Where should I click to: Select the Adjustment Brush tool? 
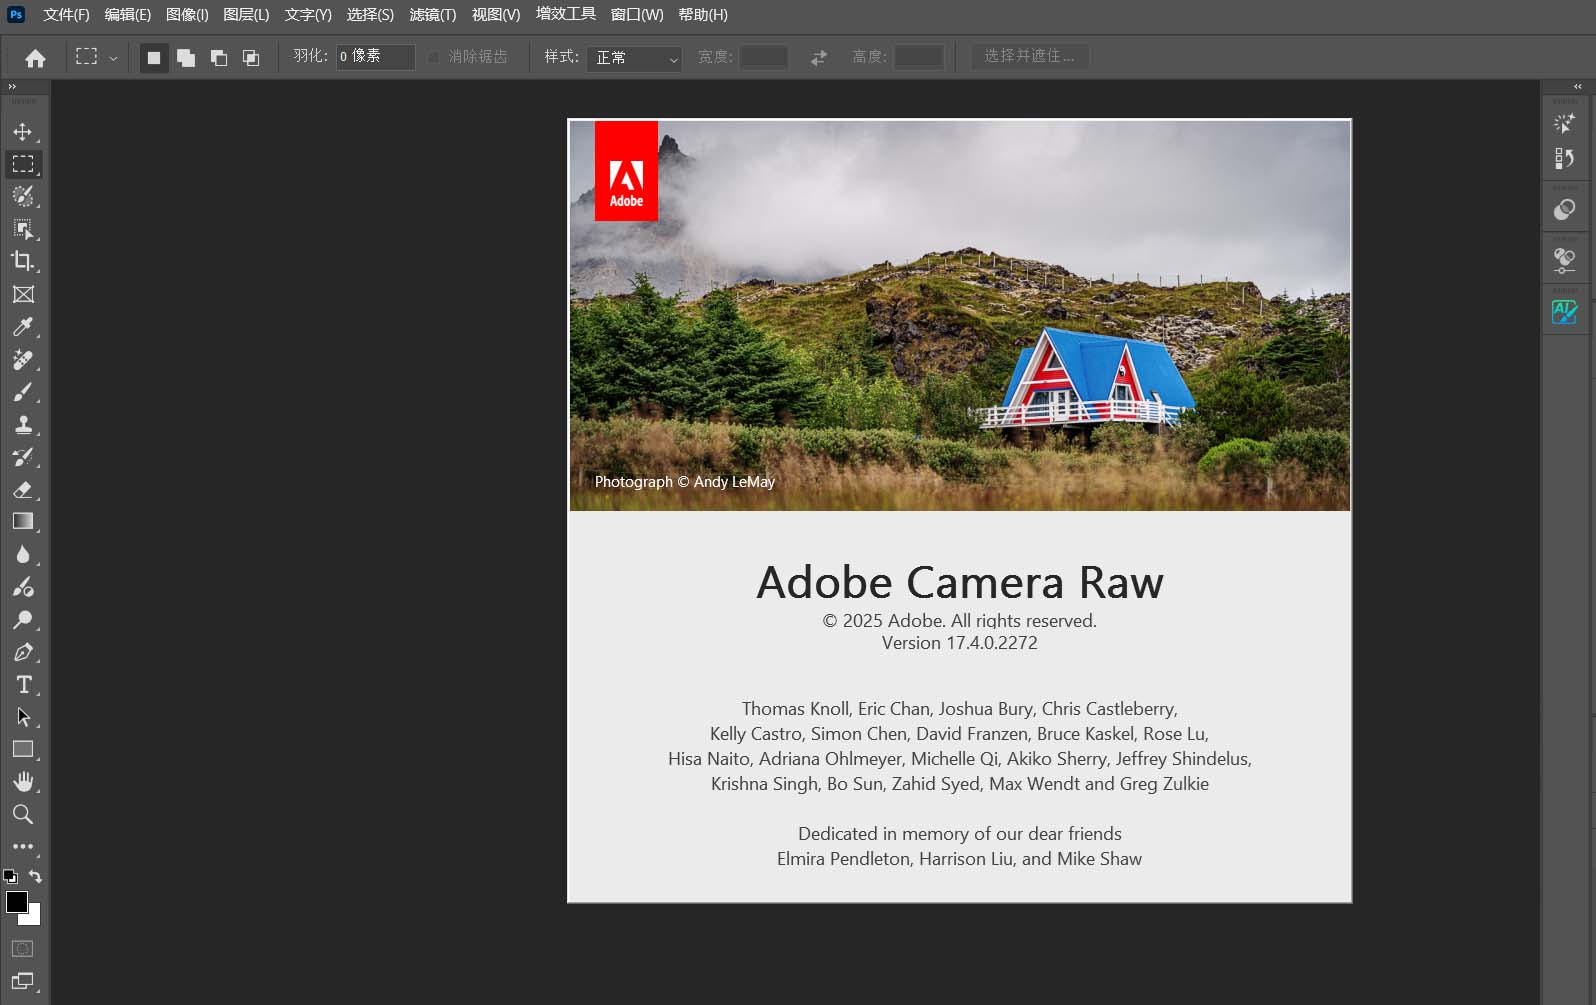click(x=23, y=587)
